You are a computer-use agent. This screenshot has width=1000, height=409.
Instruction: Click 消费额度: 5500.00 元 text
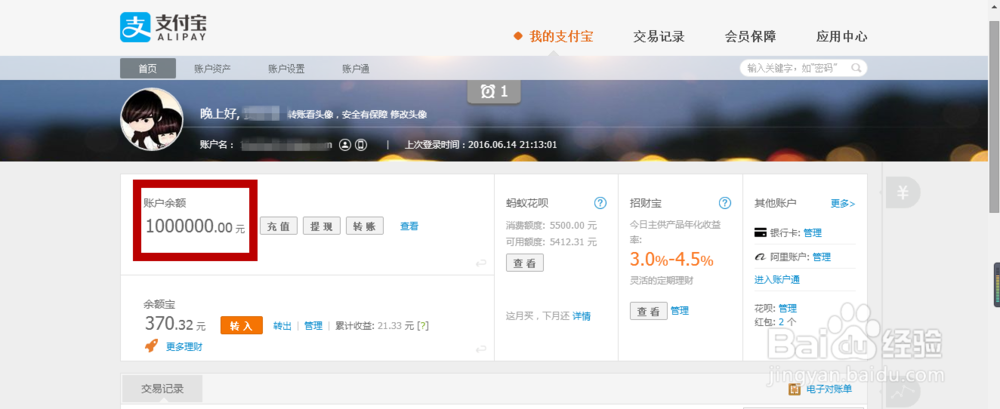[552, 226]
